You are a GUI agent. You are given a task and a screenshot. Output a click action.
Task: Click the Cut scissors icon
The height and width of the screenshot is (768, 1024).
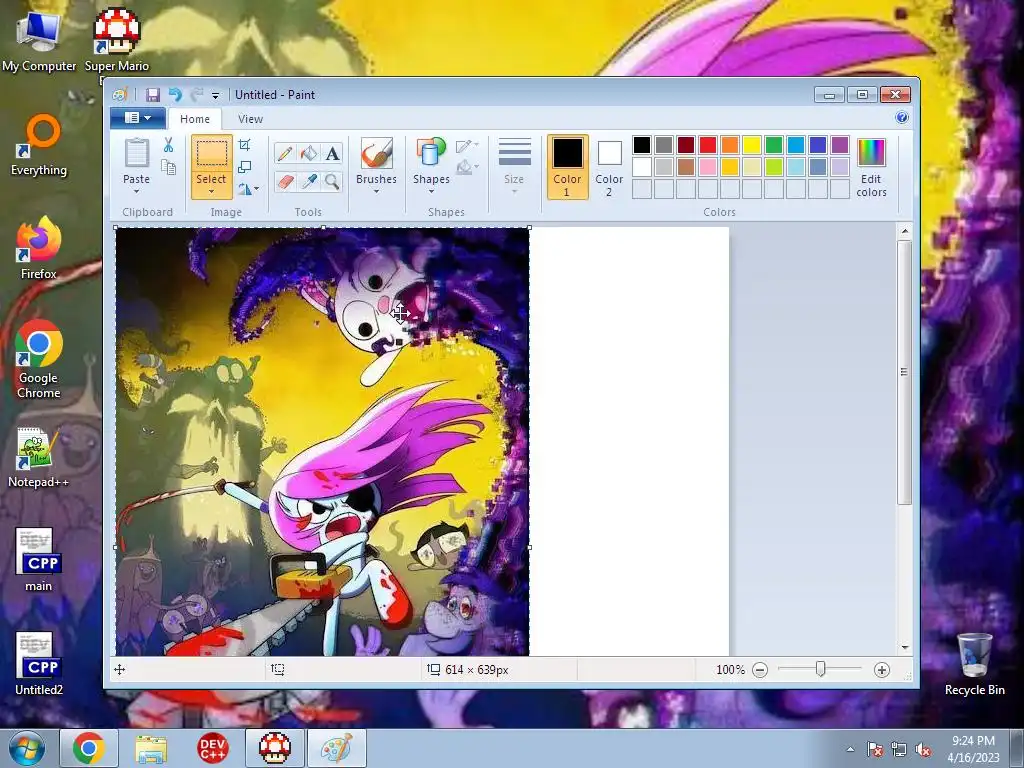[x=168, y=145]
